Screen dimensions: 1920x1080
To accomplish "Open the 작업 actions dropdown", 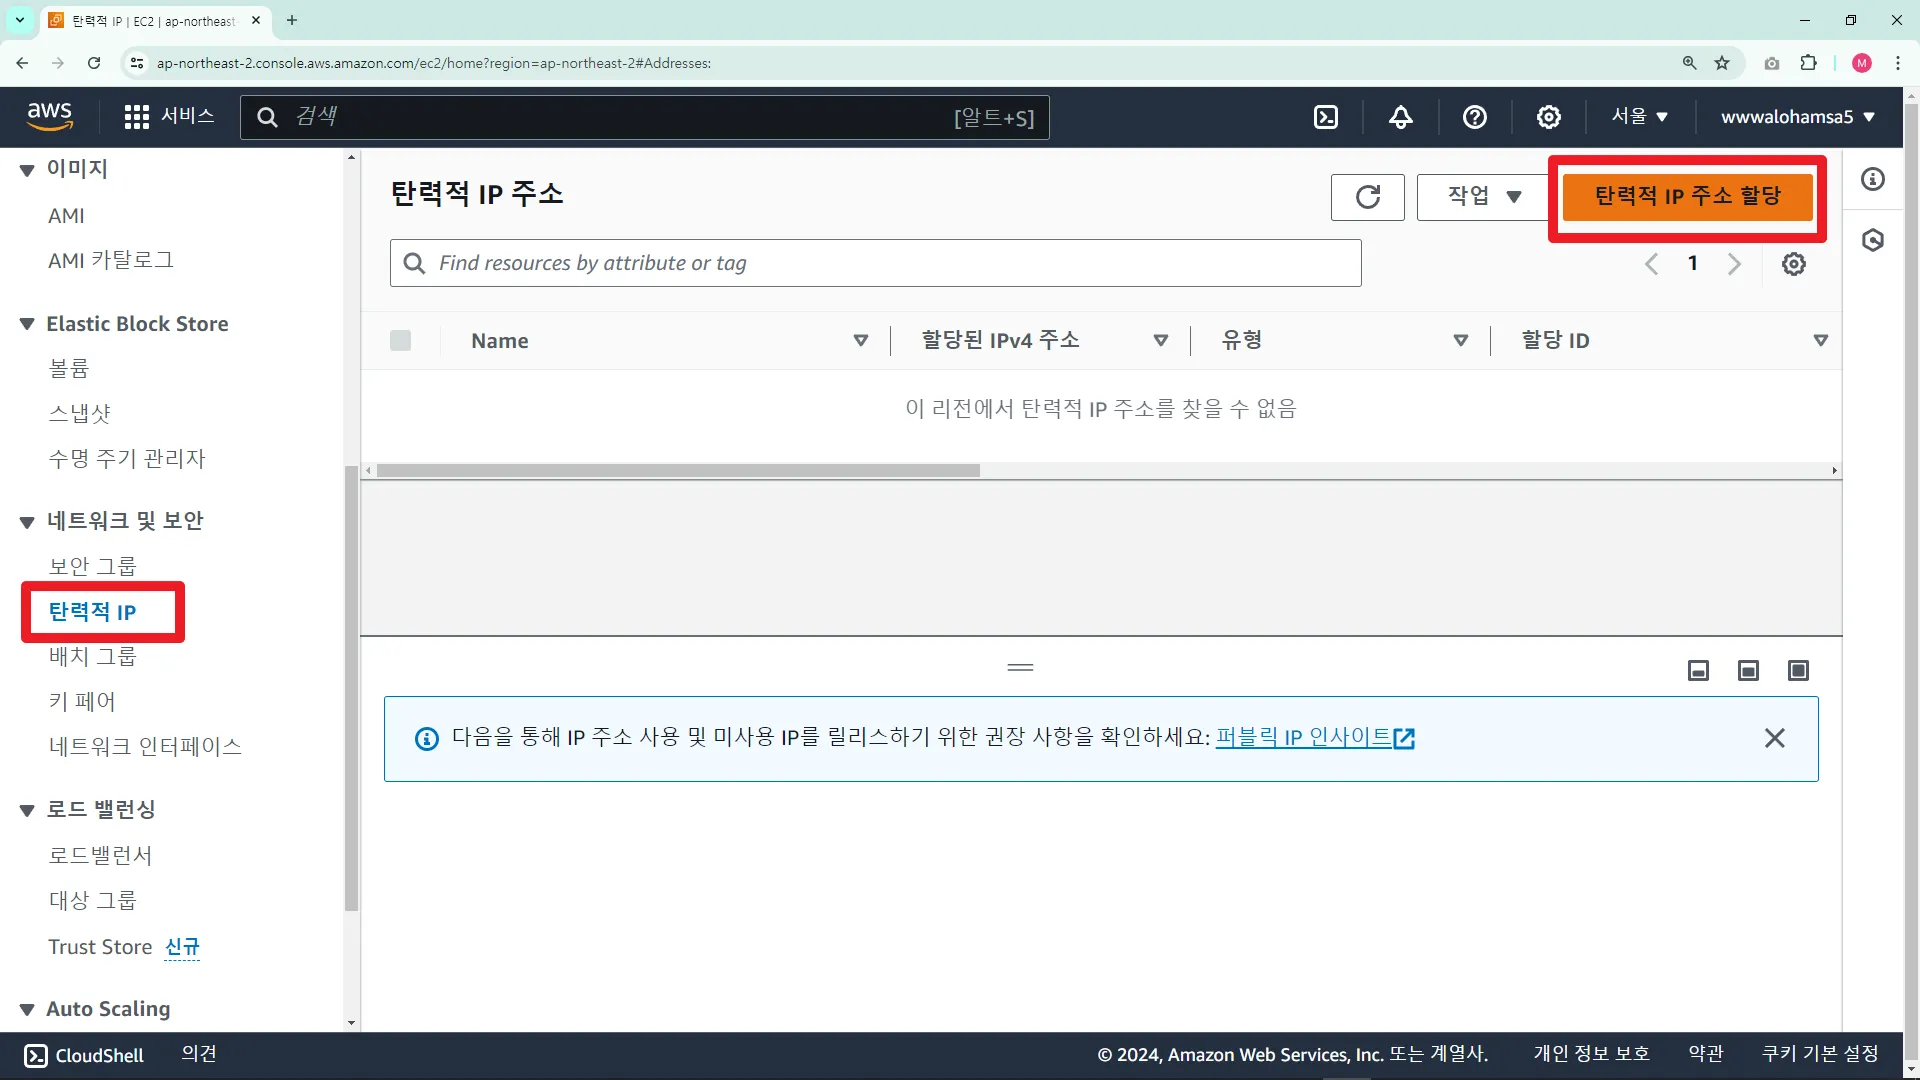I will (x=1484, y=197).
